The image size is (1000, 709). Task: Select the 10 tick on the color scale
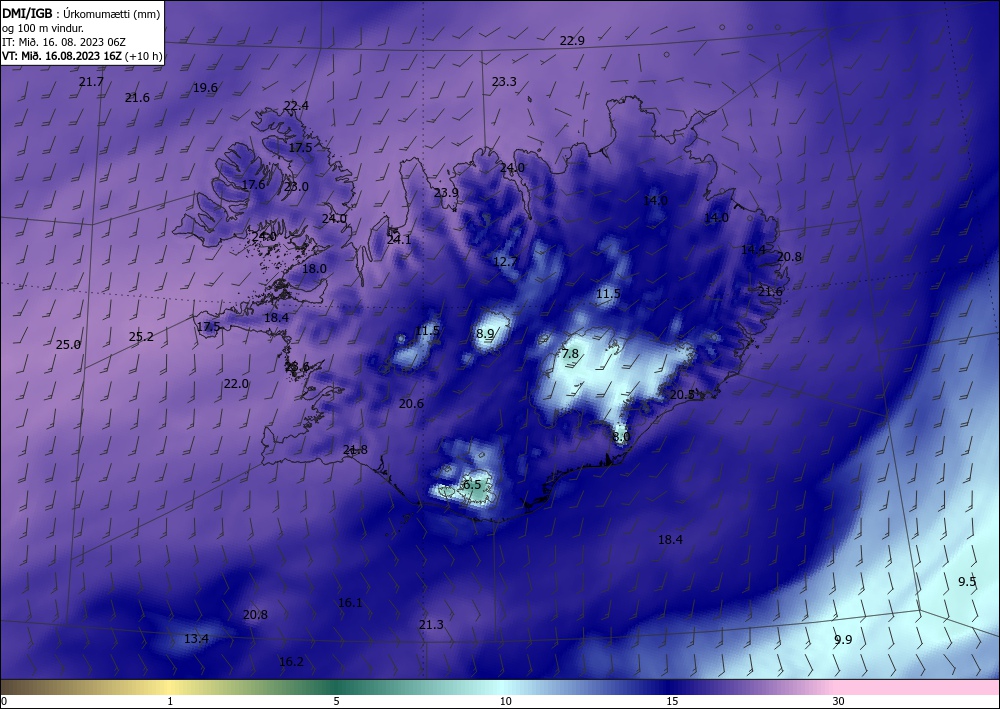pos(505,702)
